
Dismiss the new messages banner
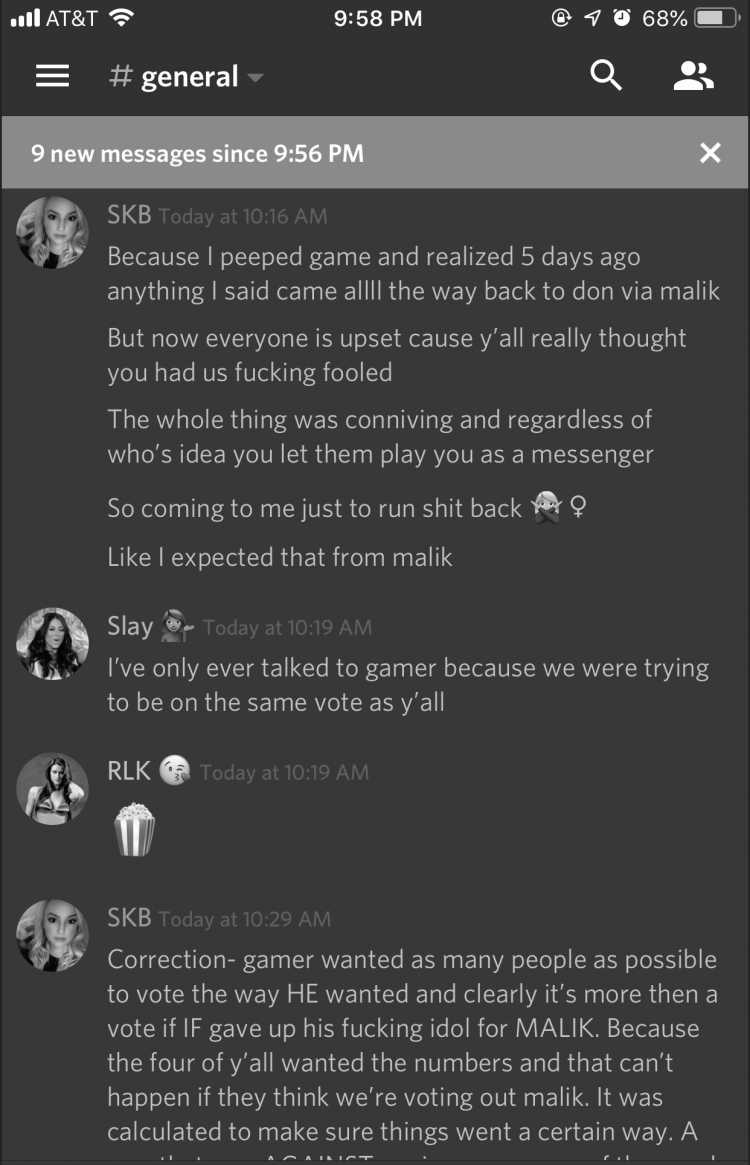710,153
